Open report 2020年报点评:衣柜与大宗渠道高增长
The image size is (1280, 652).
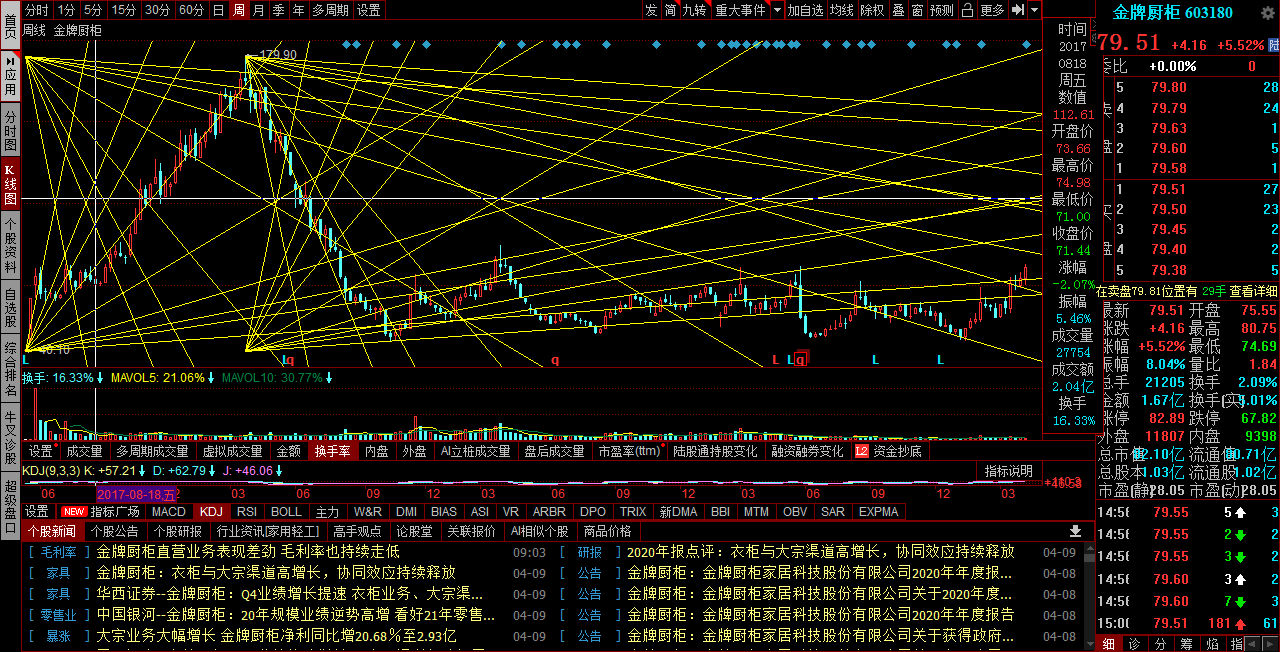pyautogui.click(x=821, y=551)
